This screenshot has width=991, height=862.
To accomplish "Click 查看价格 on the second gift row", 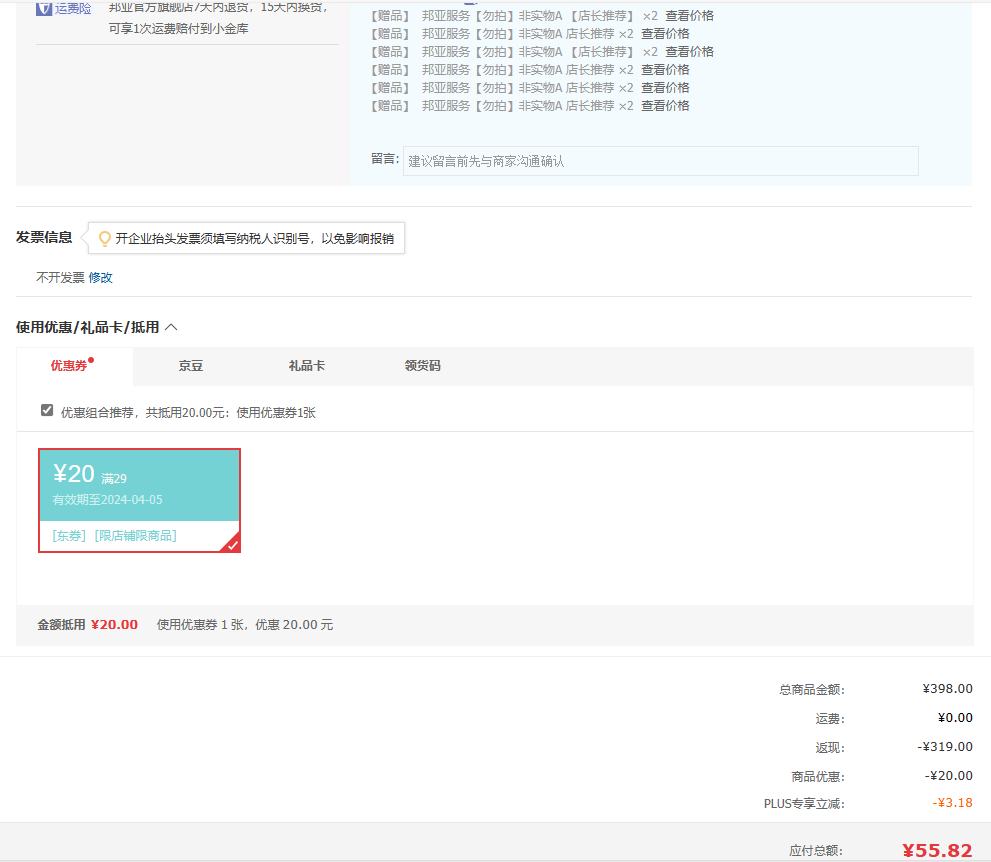I will (x=665, y=34).
